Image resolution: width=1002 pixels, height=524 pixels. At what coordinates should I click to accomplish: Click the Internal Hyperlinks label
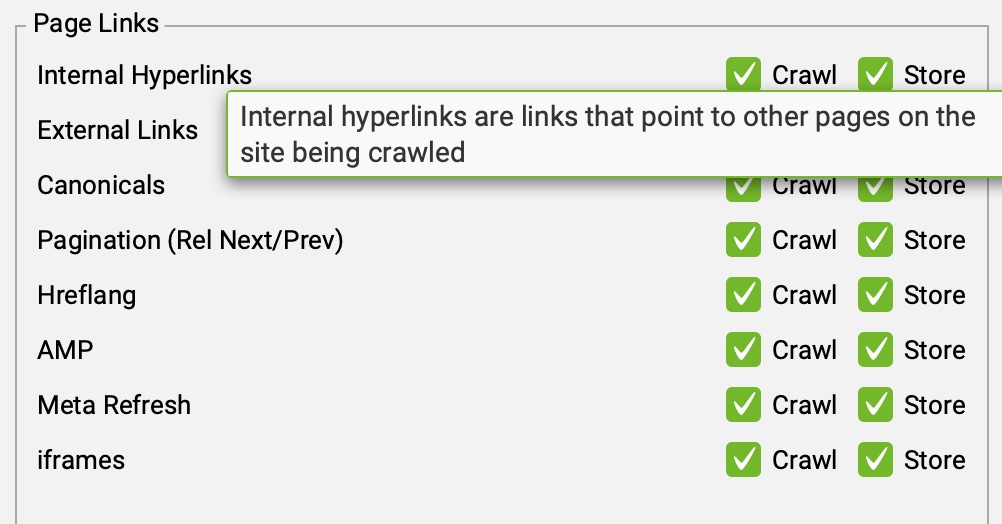point(144,75)
